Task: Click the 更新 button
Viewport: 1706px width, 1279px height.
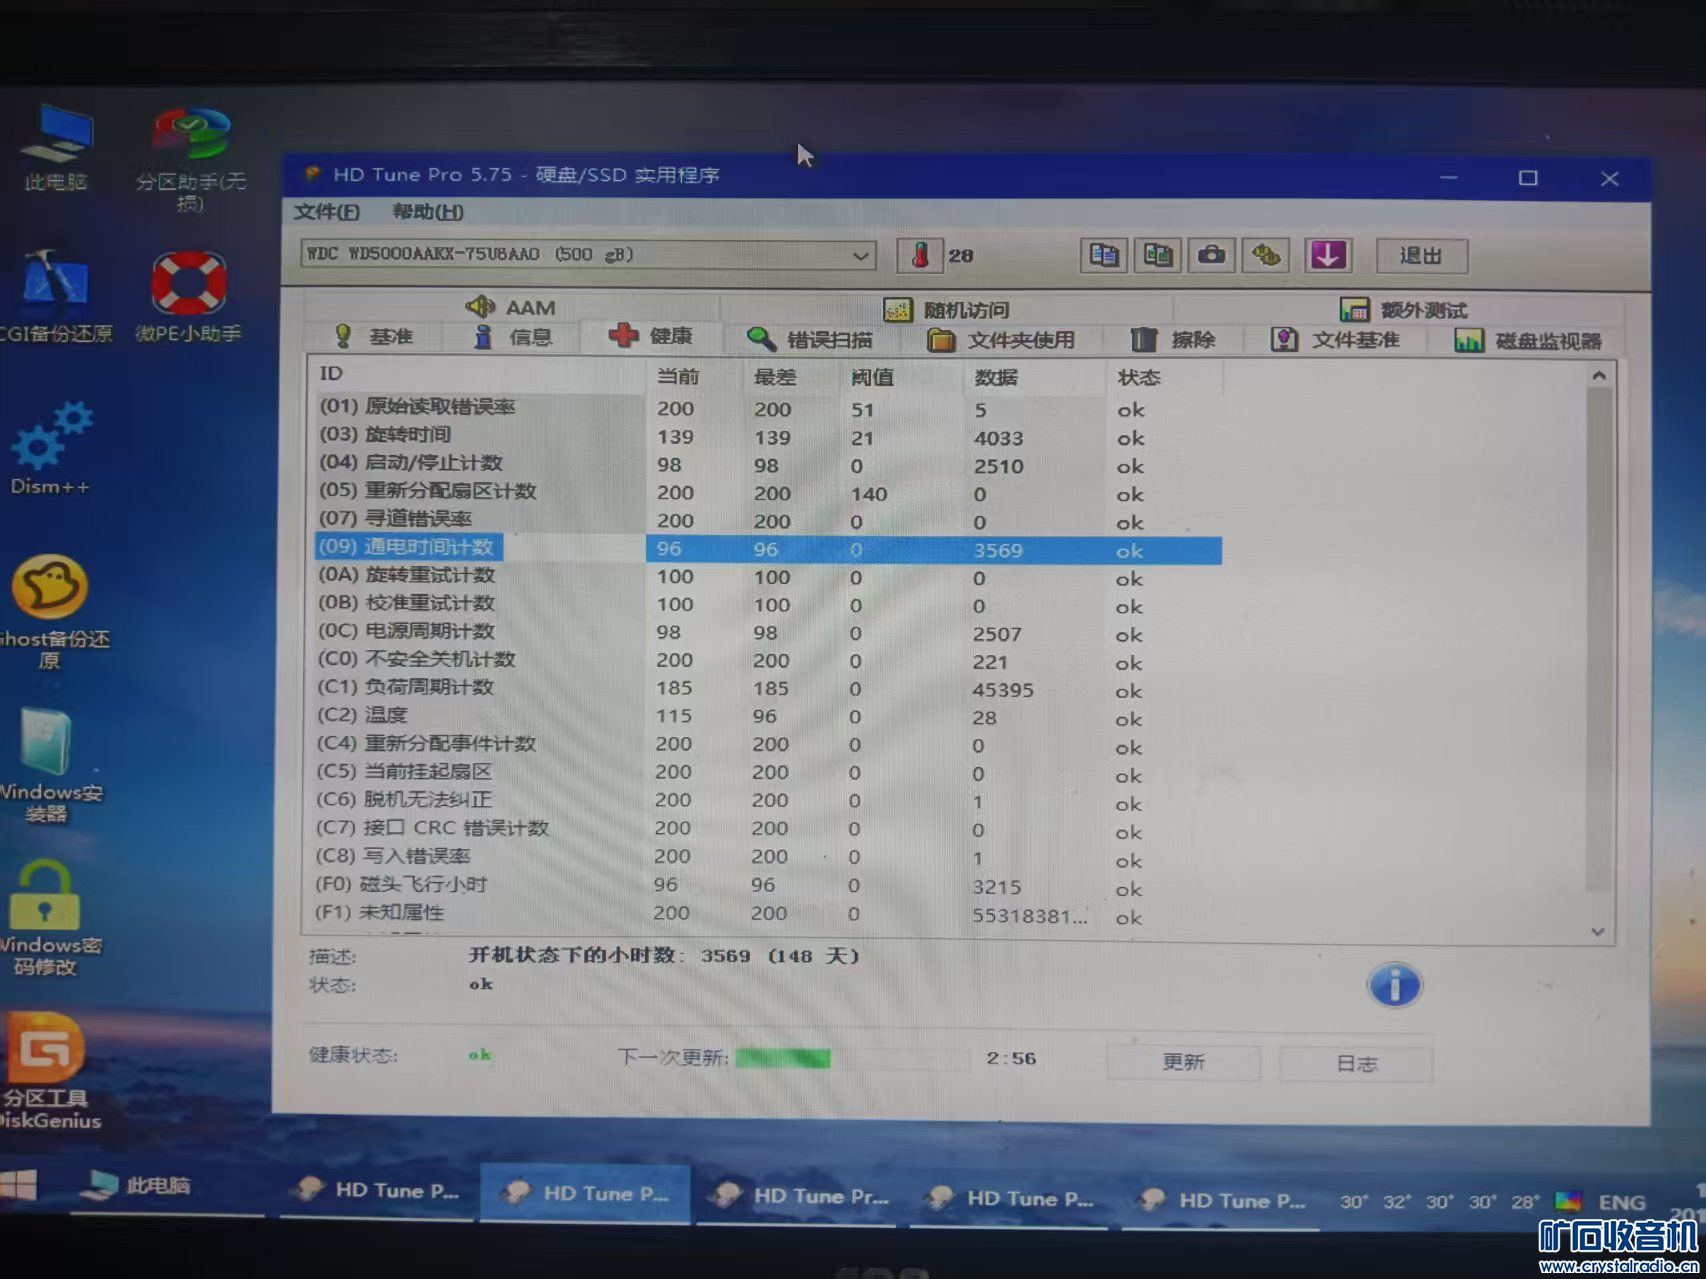Action: [1183, 1062]
